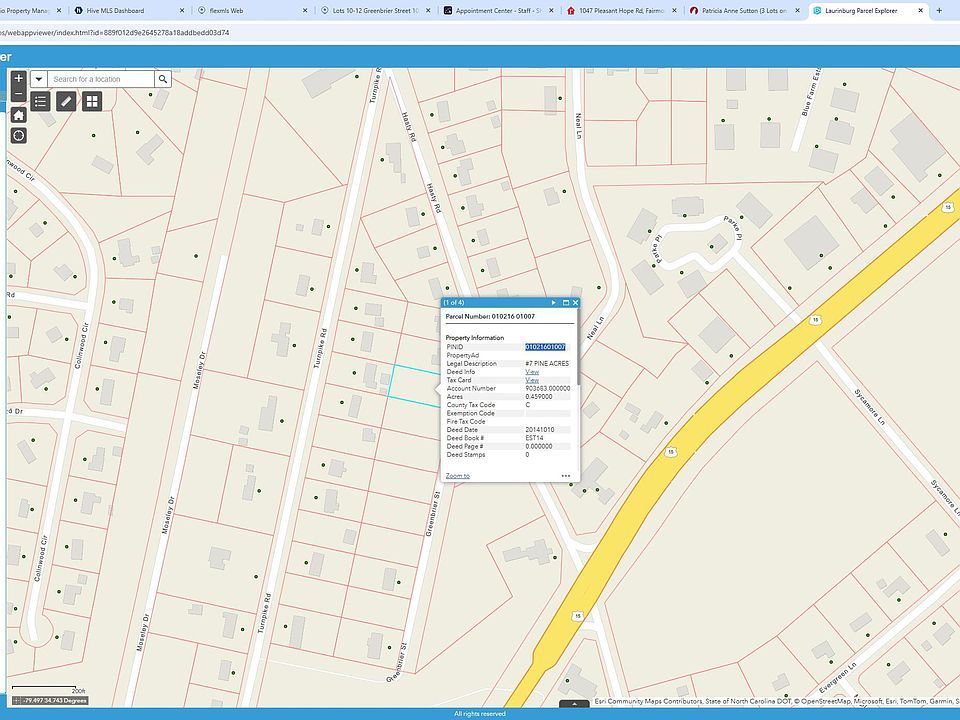Open the Basemap Gallery grid icon
960x720 pixels.
(x=91, y=101)
